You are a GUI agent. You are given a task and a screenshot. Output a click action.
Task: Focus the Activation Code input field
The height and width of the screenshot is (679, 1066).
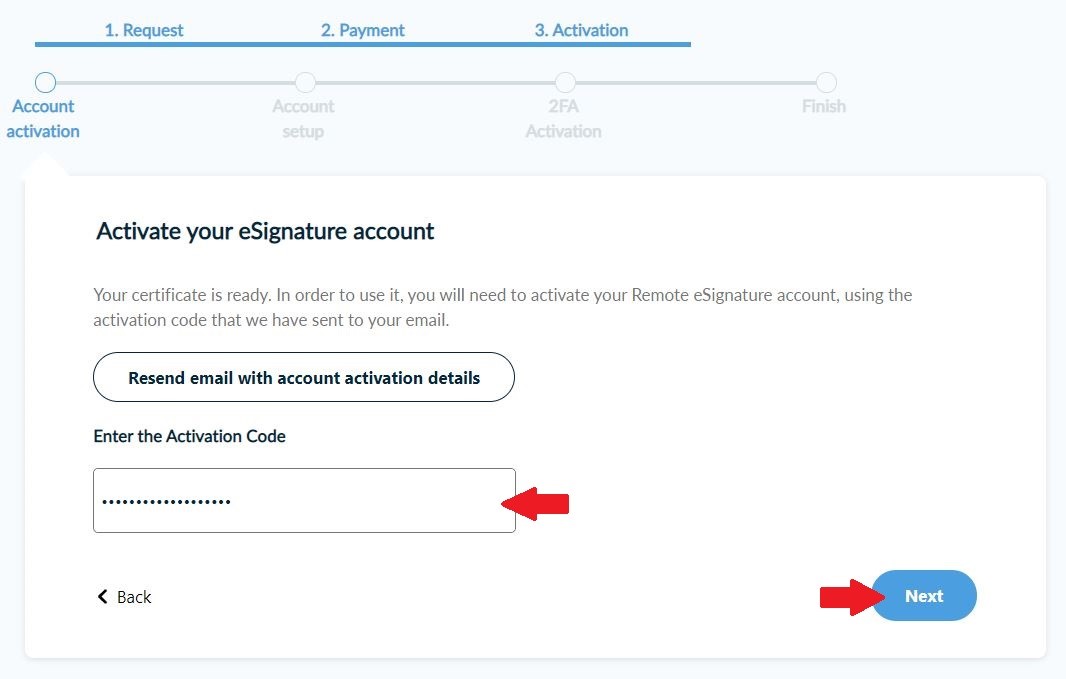tap(304, 500)
